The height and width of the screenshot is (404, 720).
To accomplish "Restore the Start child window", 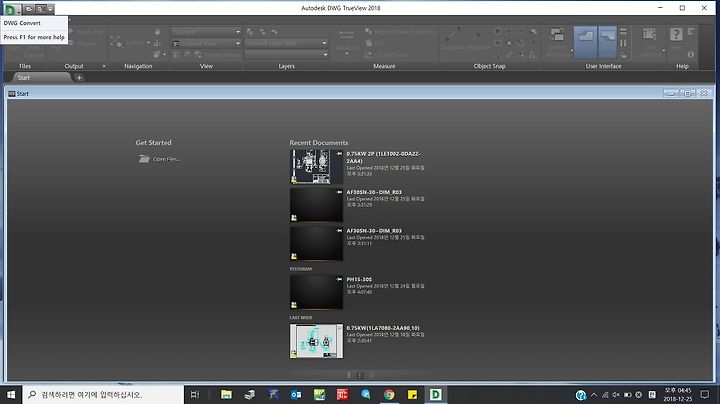I will pyautogui.click(x=687, y=93).
